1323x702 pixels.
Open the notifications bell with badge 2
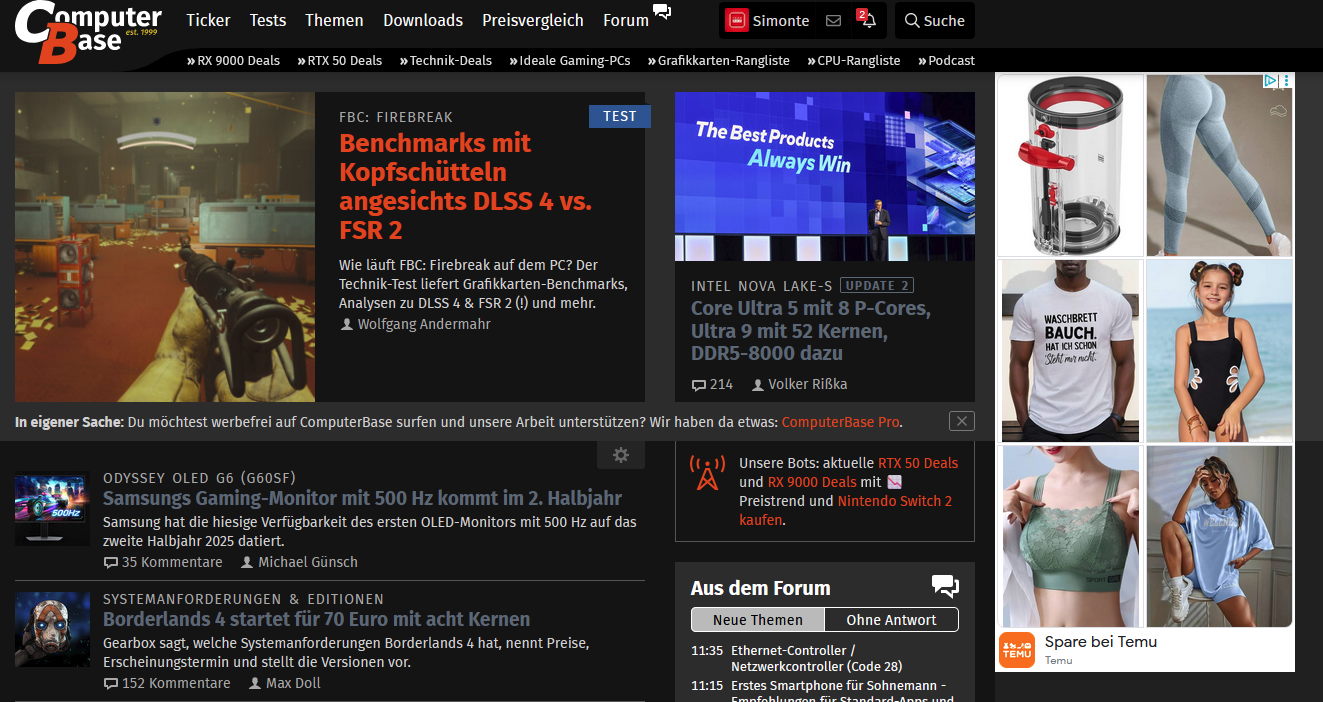[866, 19]
